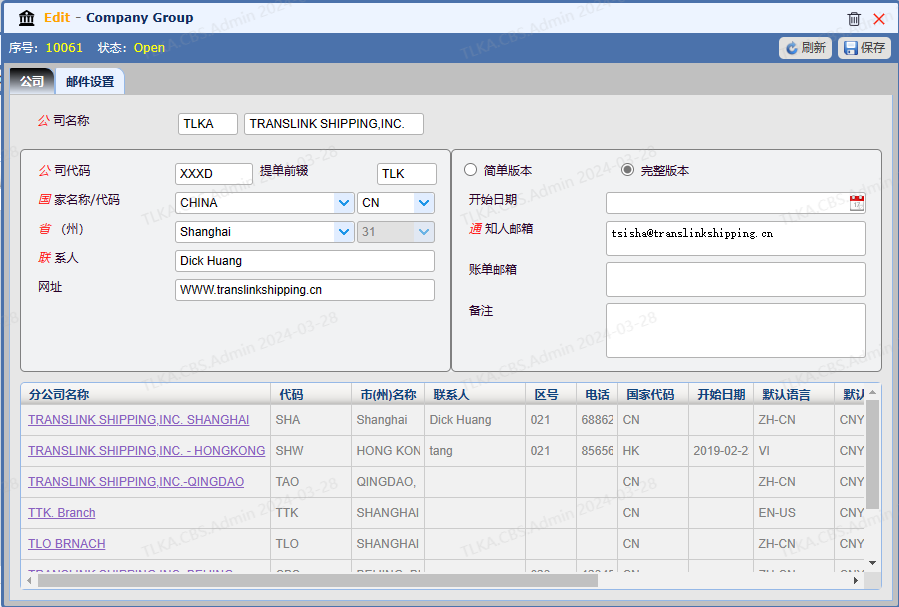Open TRANSLINK SHIPPING,INC. SHANGHAI branch link
Viewport: 899px width, 607px height.
138,420
